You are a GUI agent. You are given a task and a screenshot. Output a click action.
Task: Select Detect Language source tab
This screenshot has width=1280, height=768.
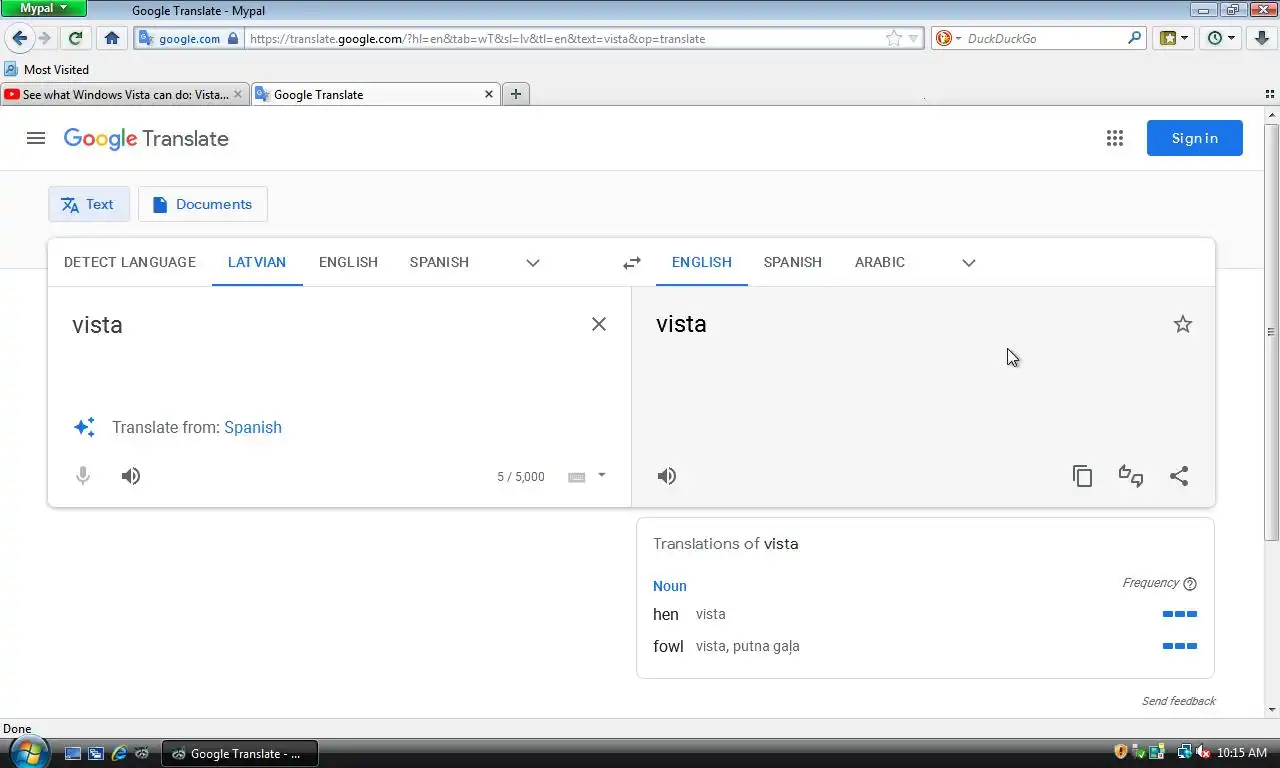130,262
